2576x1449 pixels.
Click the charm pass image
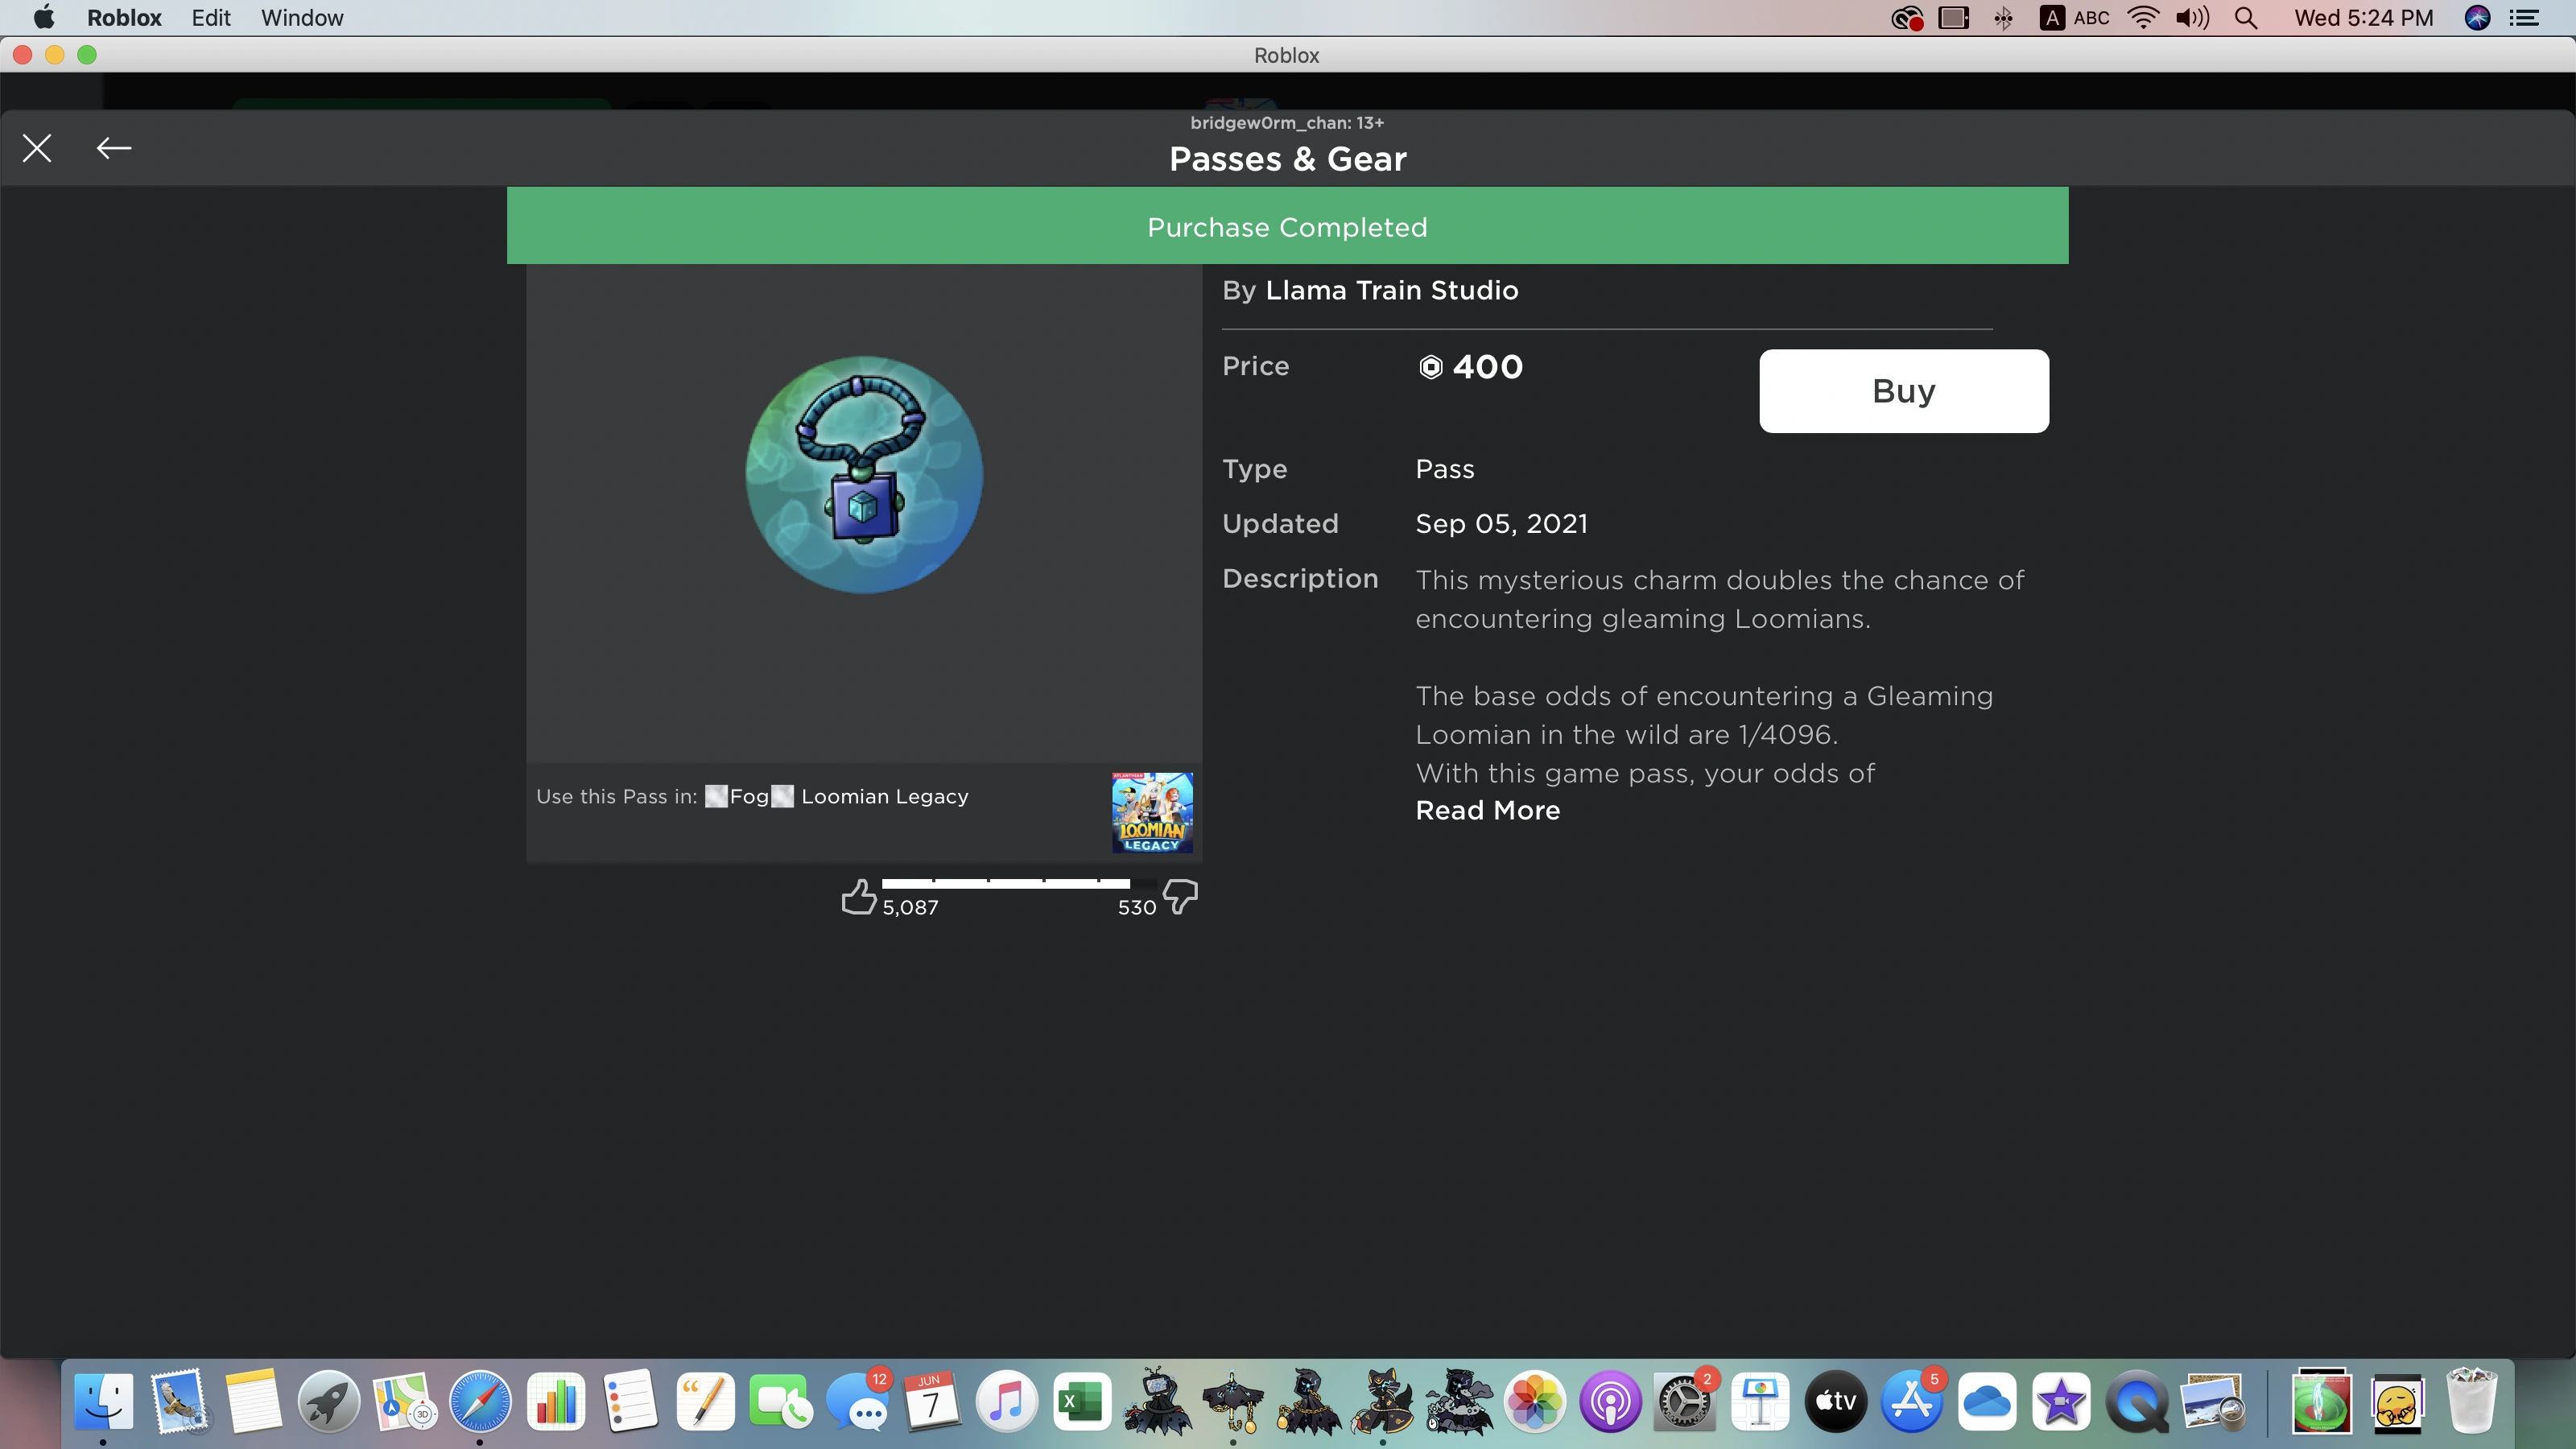[x=864, y=474]
